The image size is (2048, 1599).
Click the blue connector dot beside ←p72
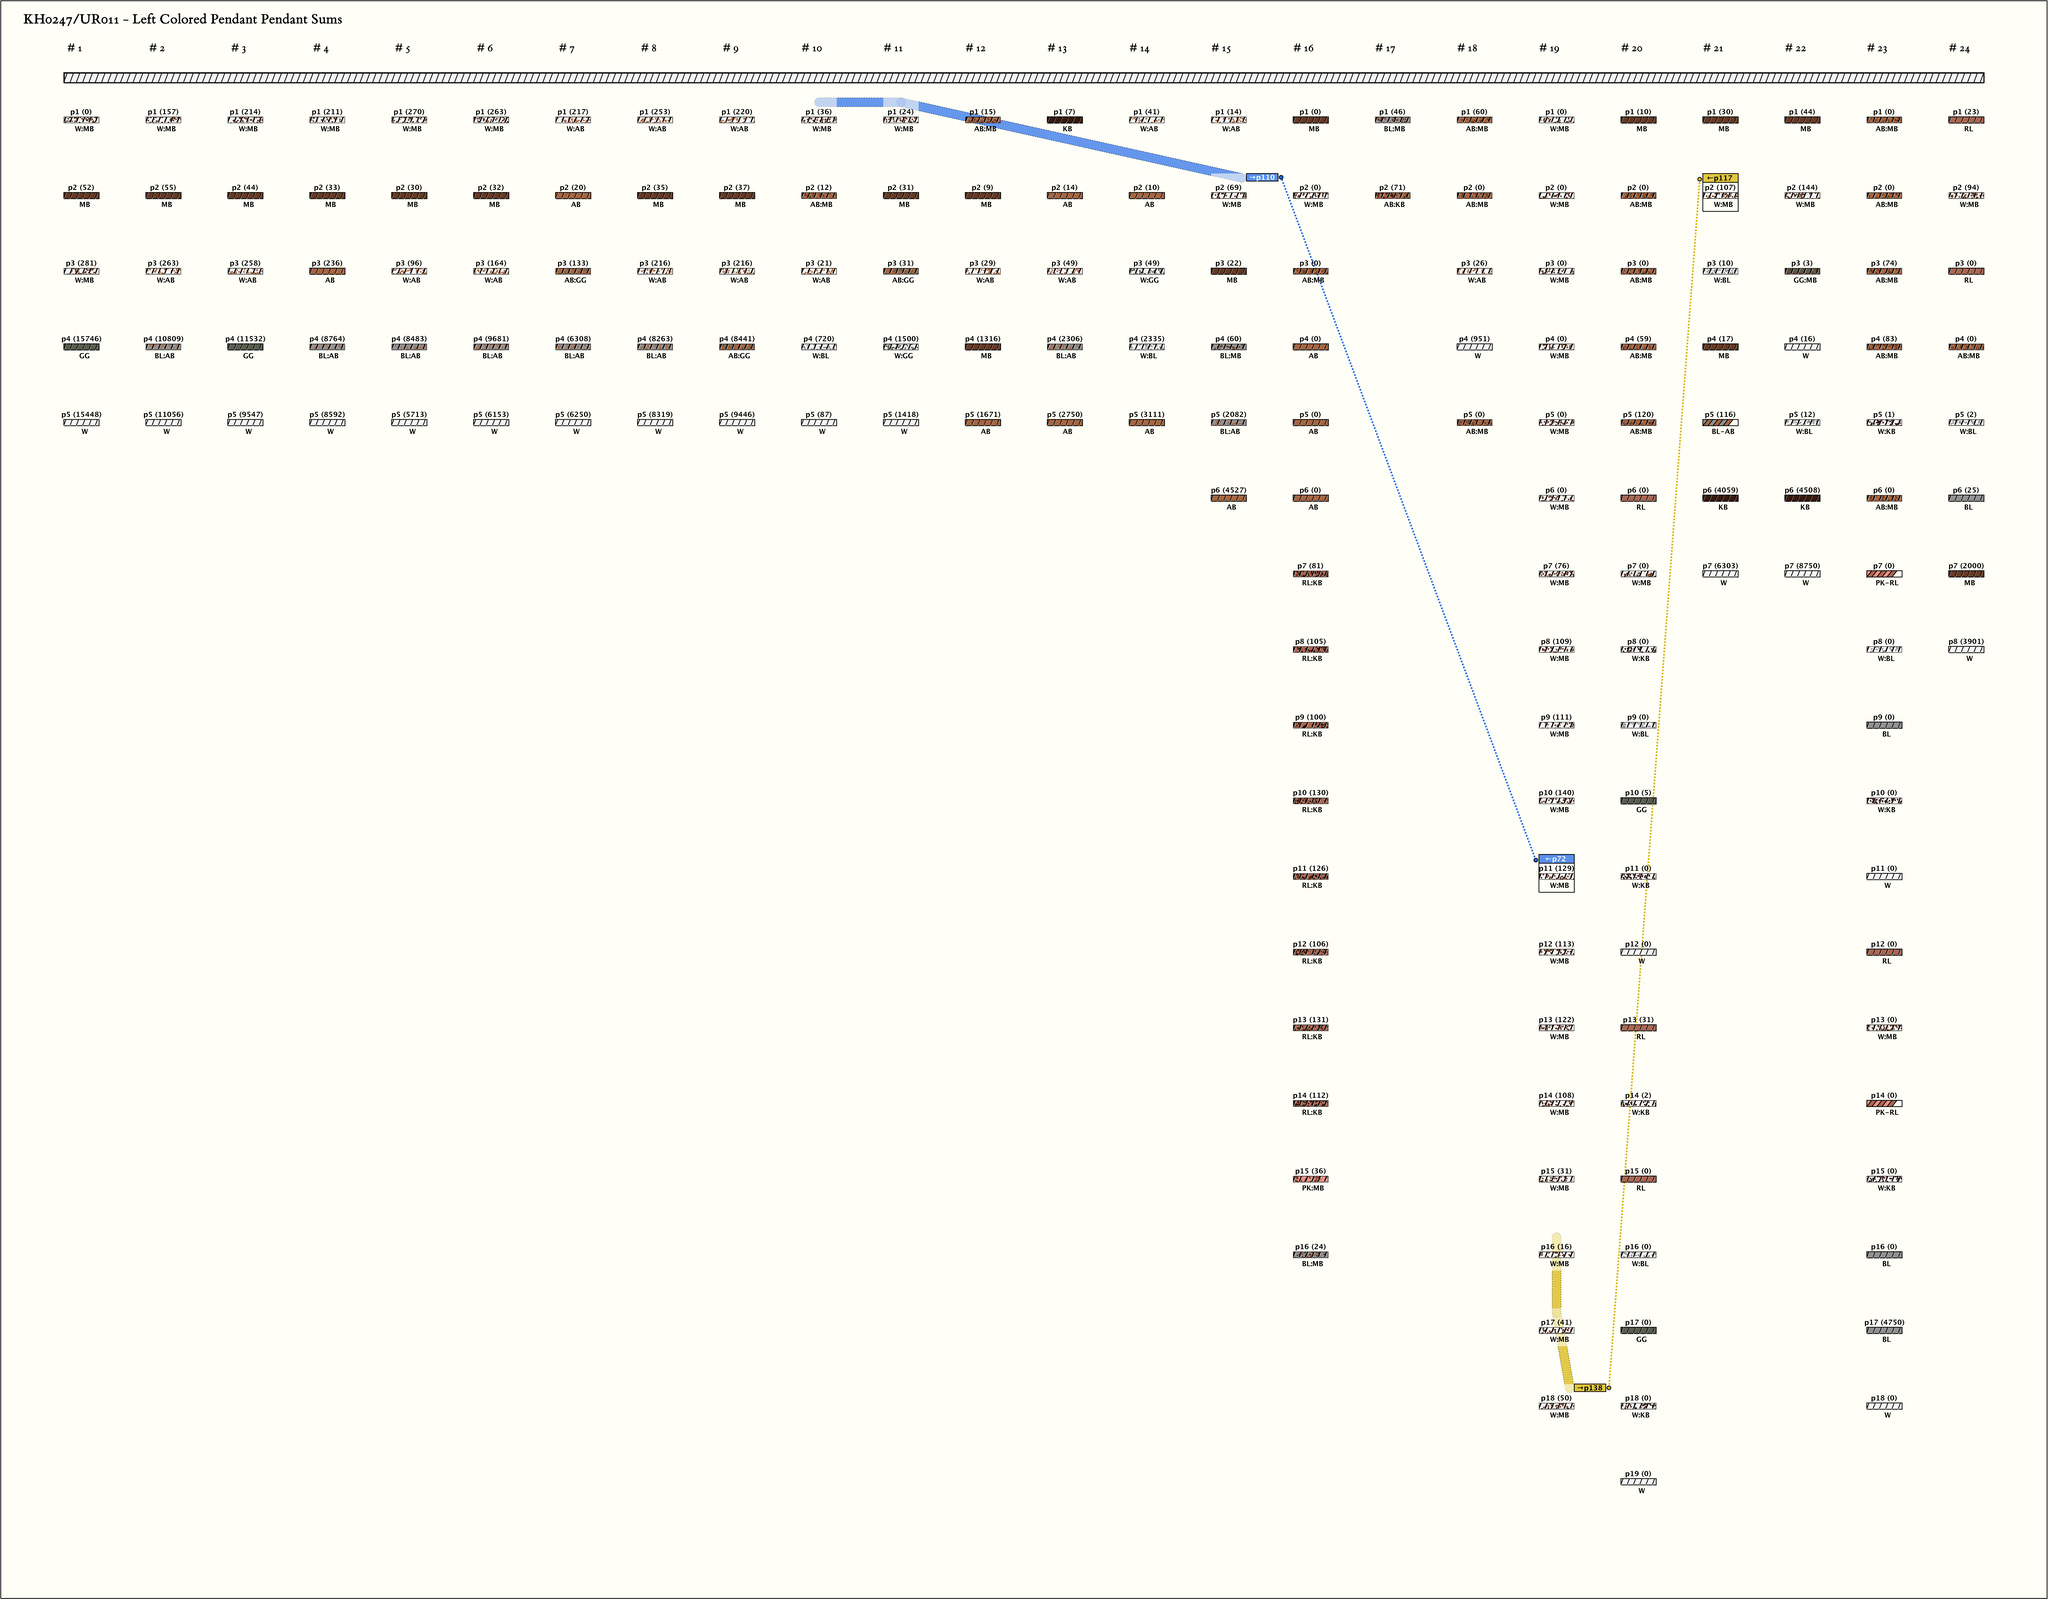tap(1536, 859)
